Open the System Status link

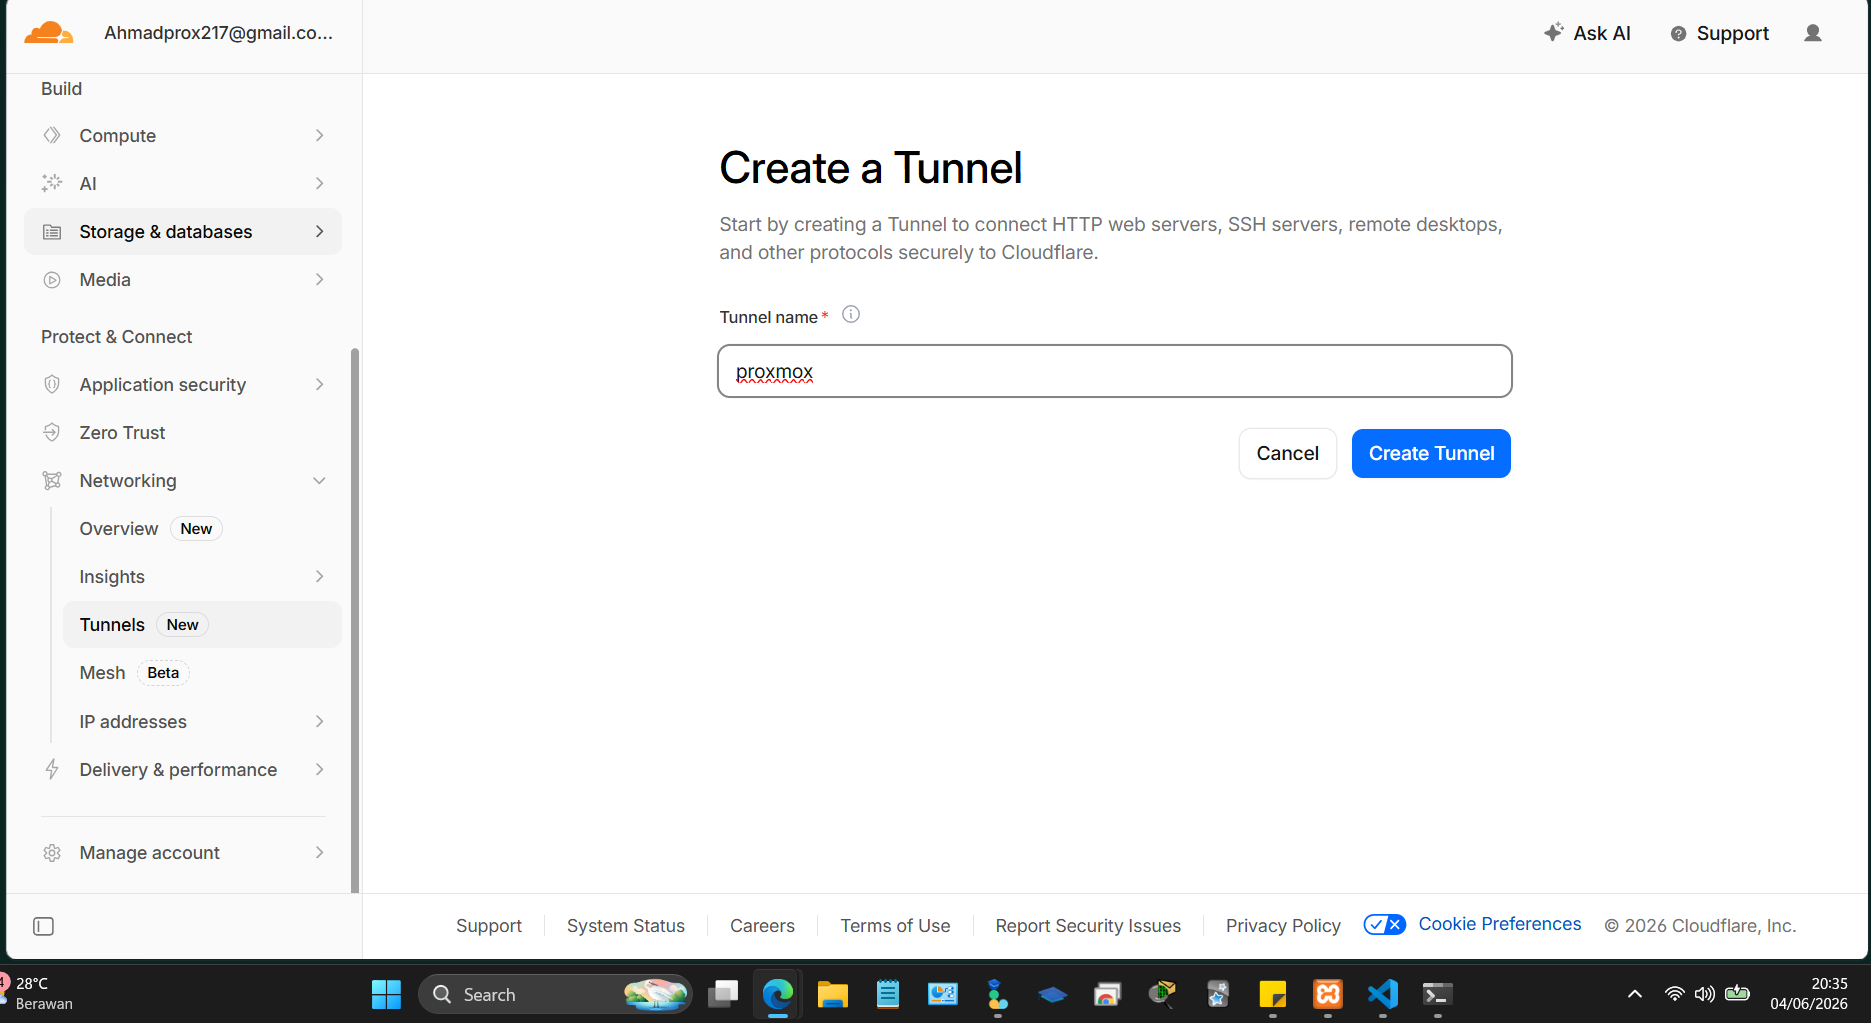click(x=626, y=926)
